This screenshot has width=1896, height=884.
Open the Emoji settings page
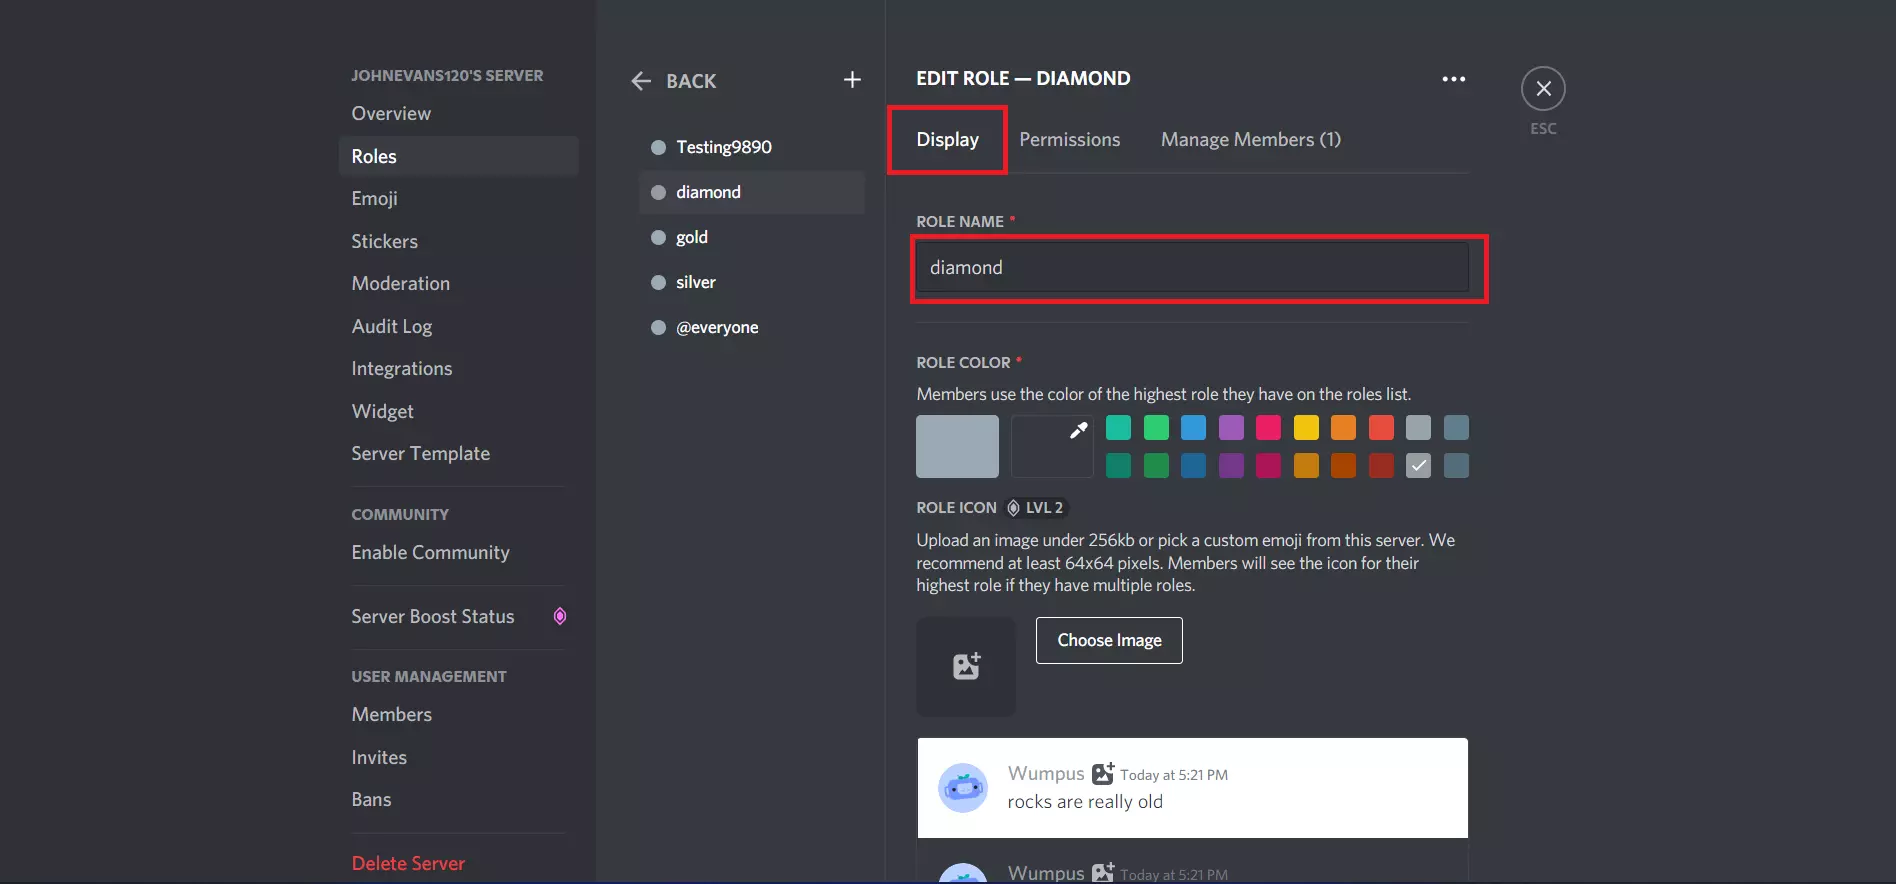click(459, 199)
